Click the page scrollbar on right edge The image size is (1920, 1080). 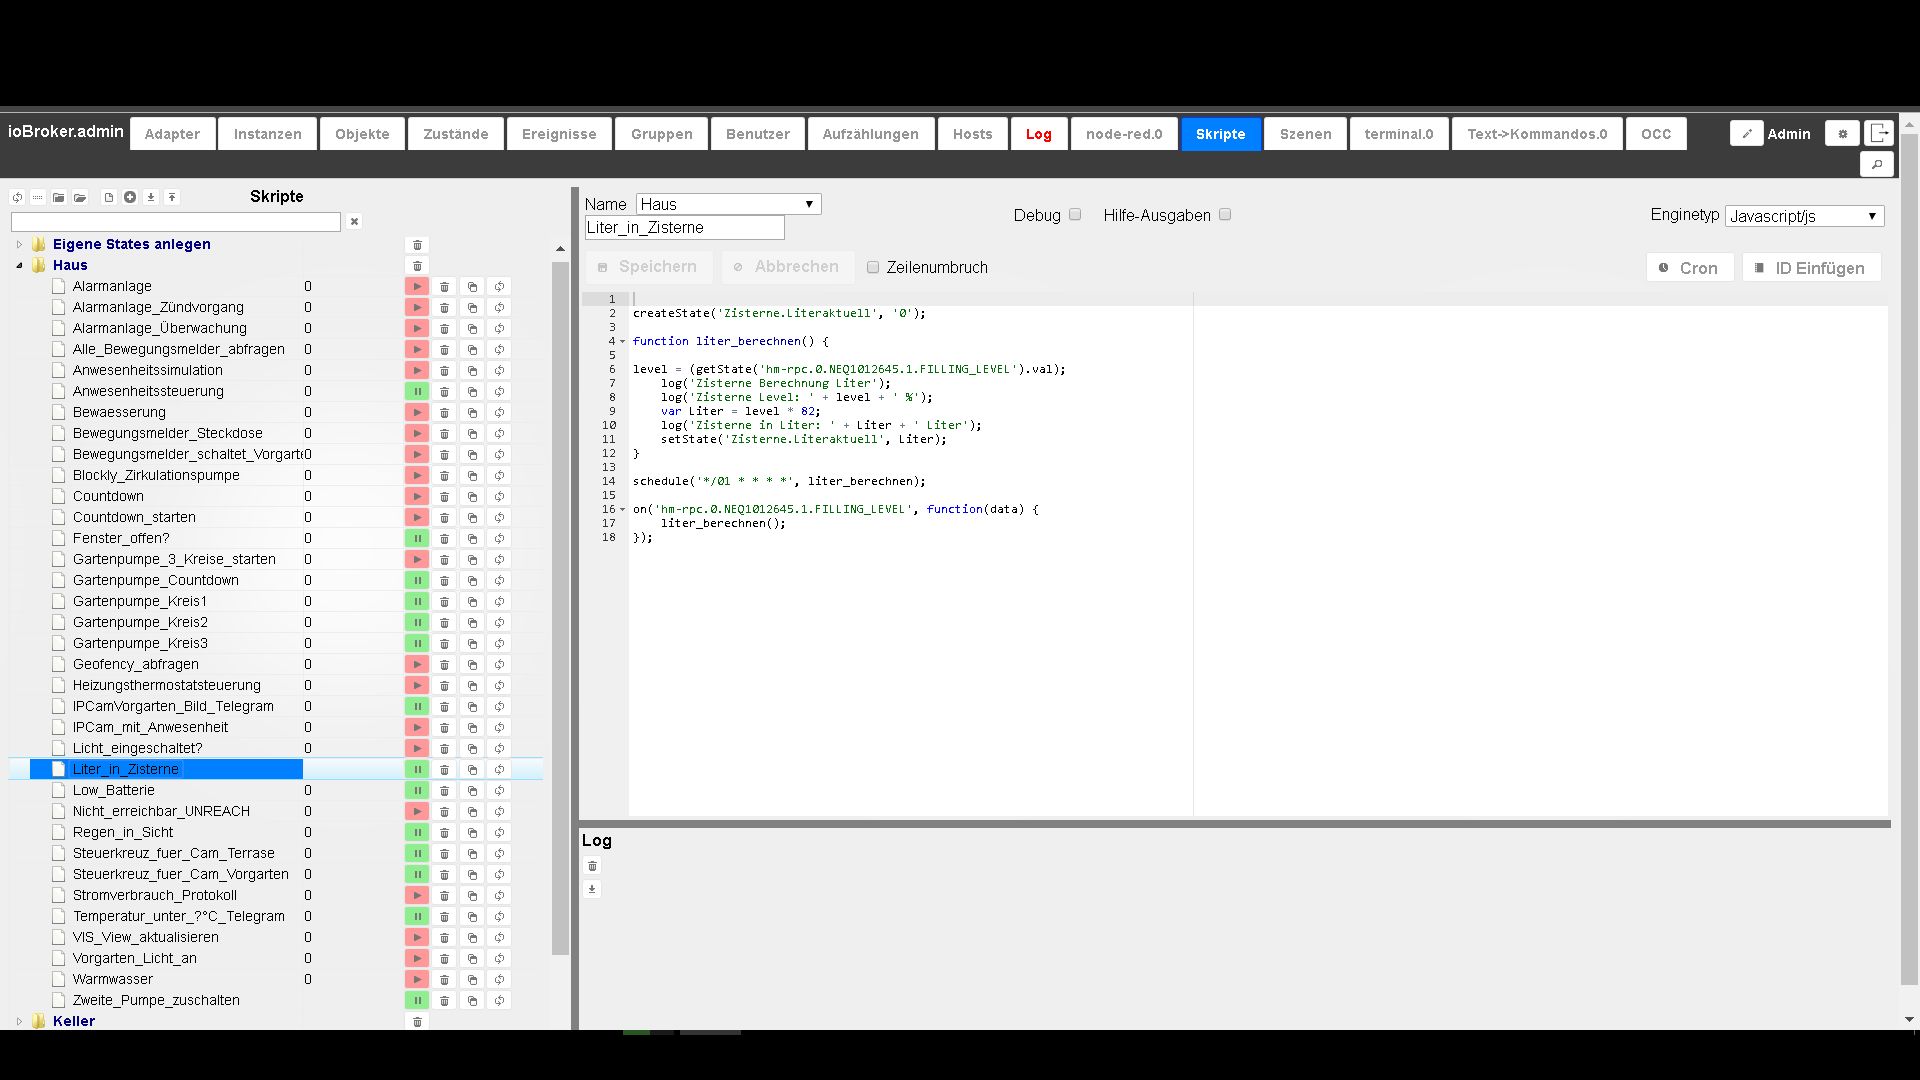pyautogui.click(x=1909, y=560)
